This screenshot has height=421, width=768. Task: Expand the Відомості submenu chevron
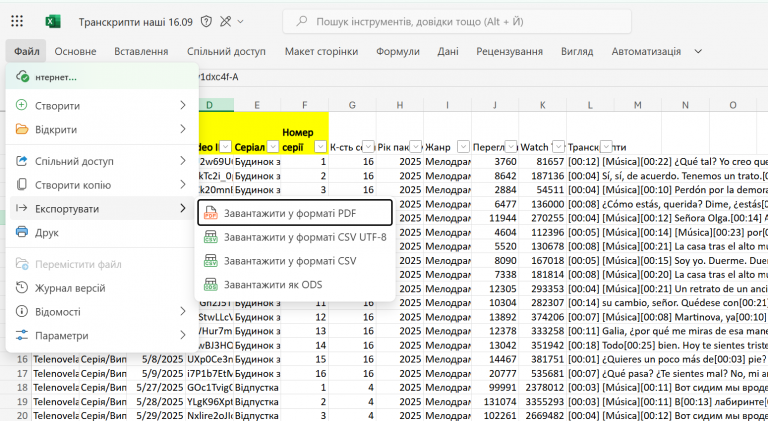coord(183,311)
